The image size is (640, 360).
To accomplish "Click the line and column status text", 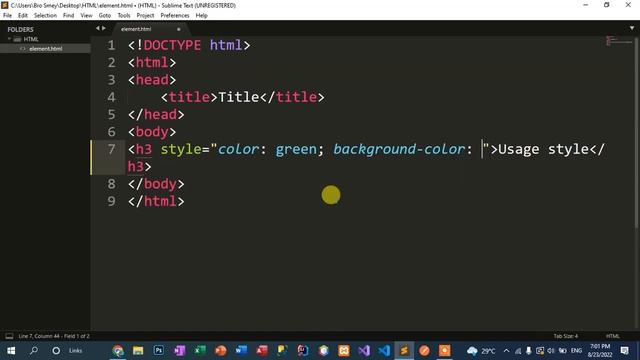I will point(54,336).
